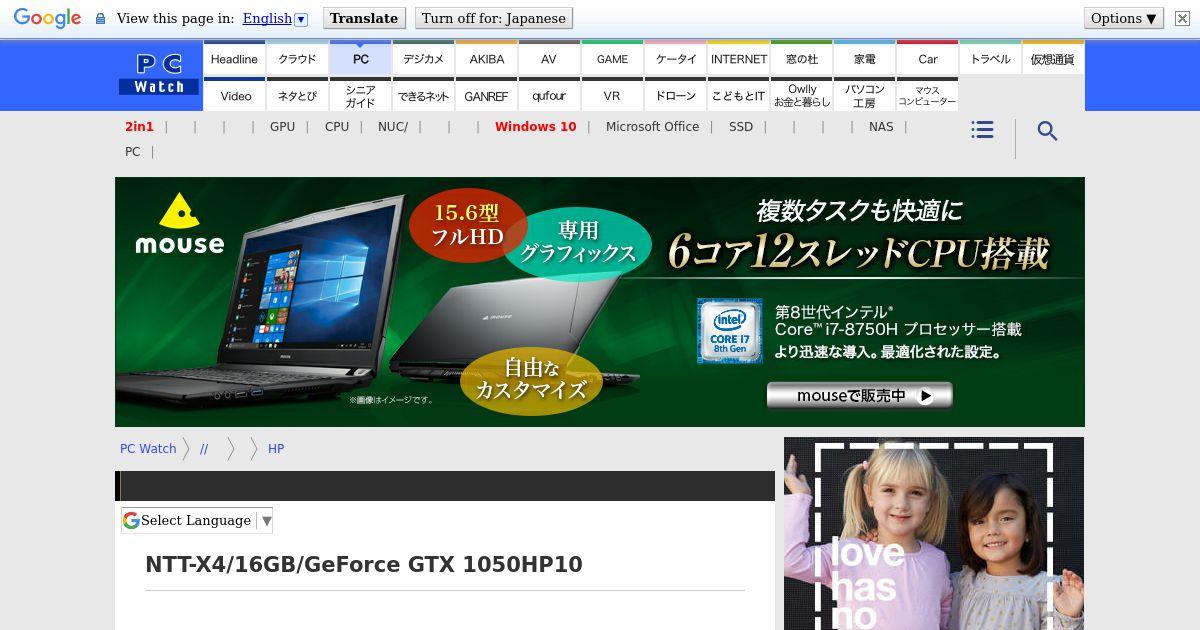Click the Google logo in translate bar

47,18
